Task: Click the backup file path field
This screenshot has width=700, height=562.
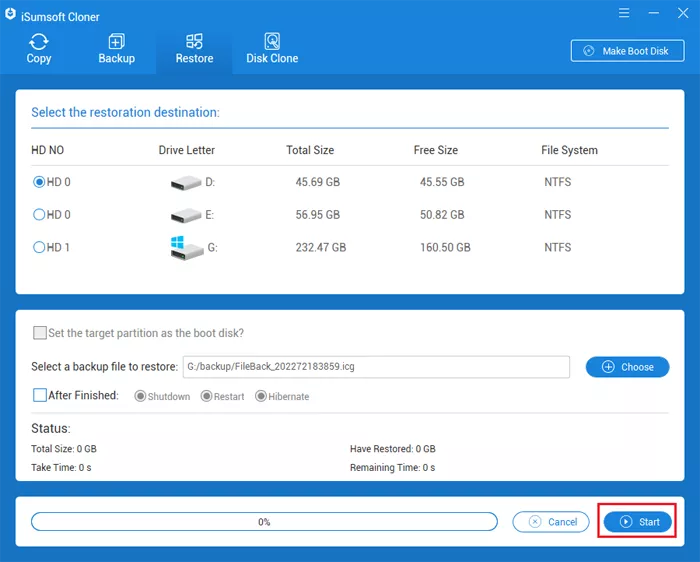Action: coord(375,367)
